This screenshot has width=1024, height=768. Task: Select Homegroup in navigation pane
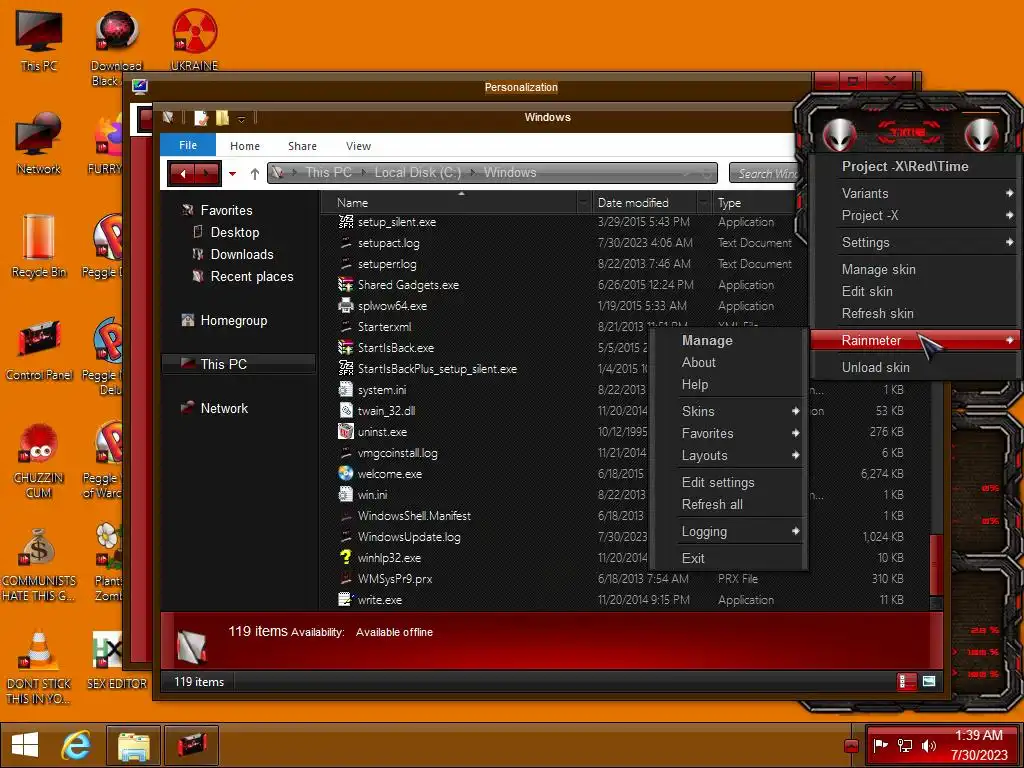click(233, 321)
